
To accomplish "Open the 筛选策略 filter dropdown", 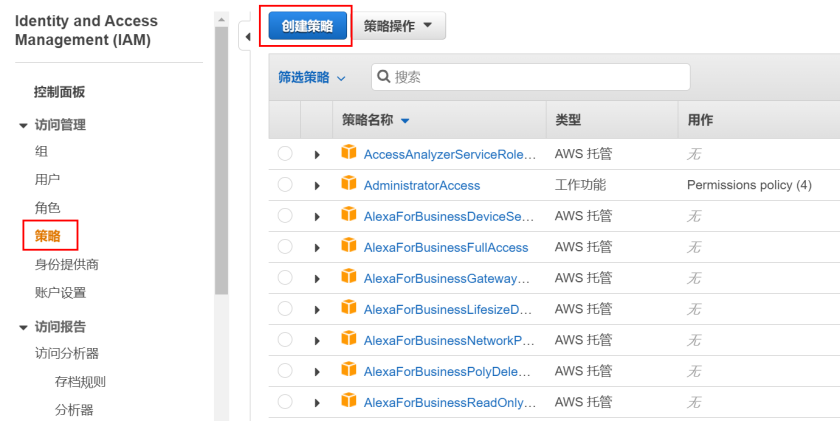I will (x=311, y=78).
